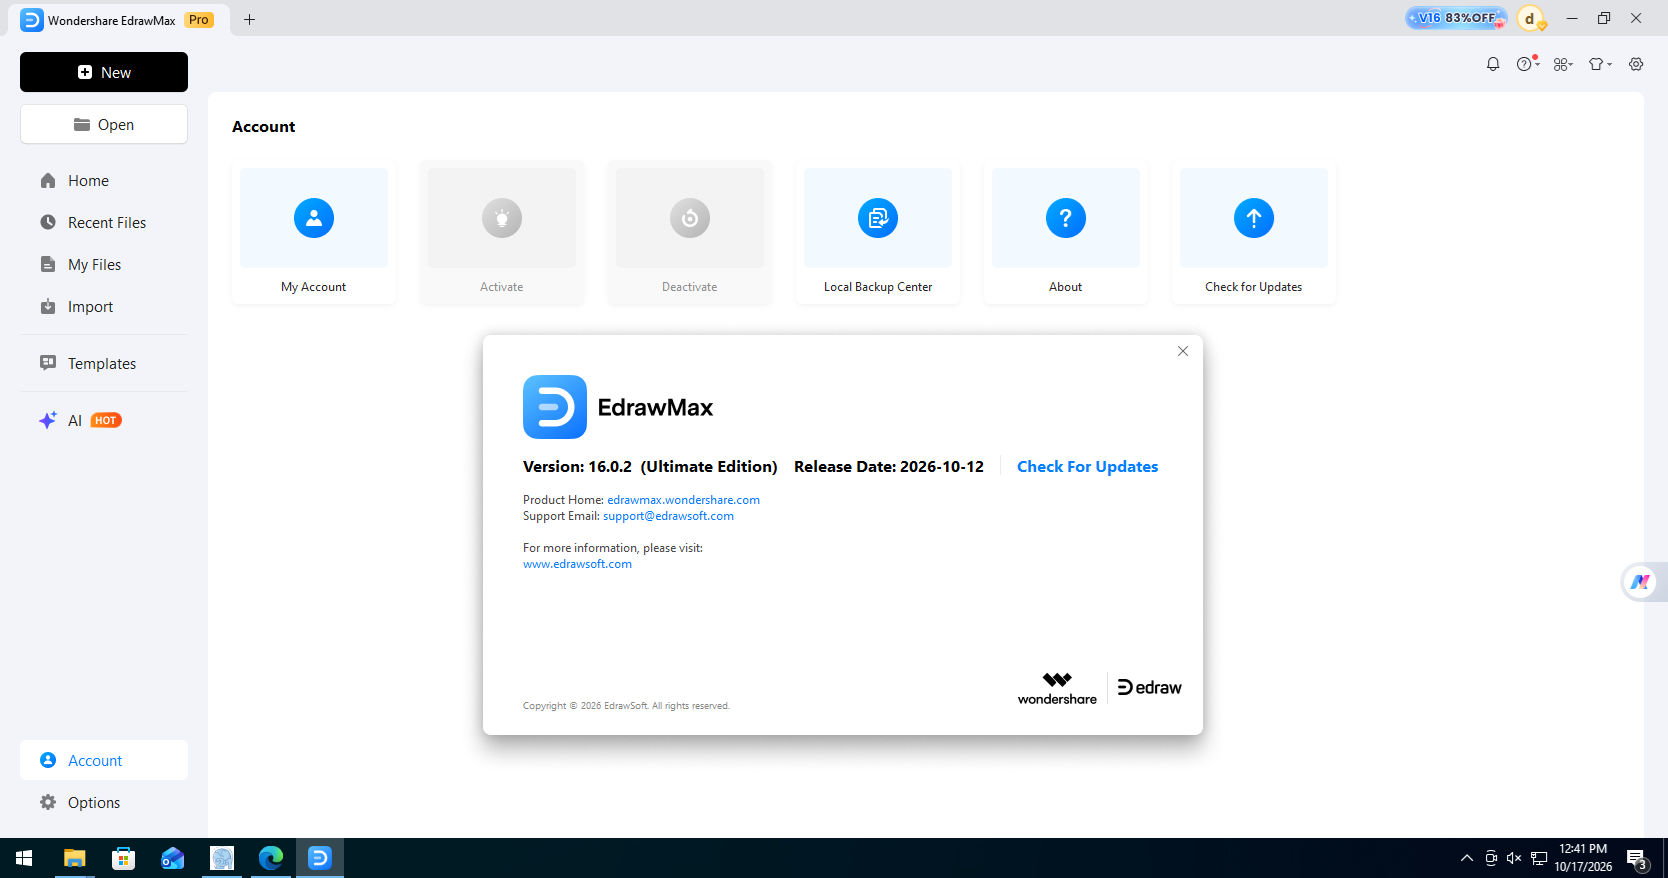
Task: Go to Home in the sidebar
Action: [x=104, y=181]
